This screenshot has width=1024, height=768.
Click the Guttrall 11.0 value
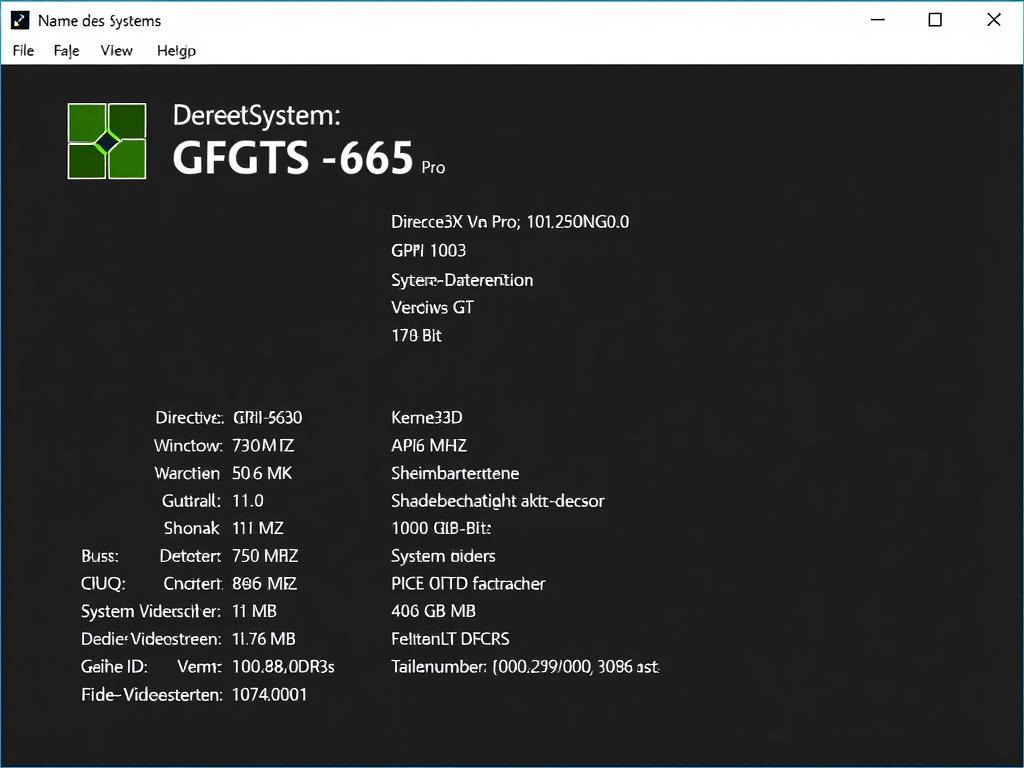tap(248, 501)
